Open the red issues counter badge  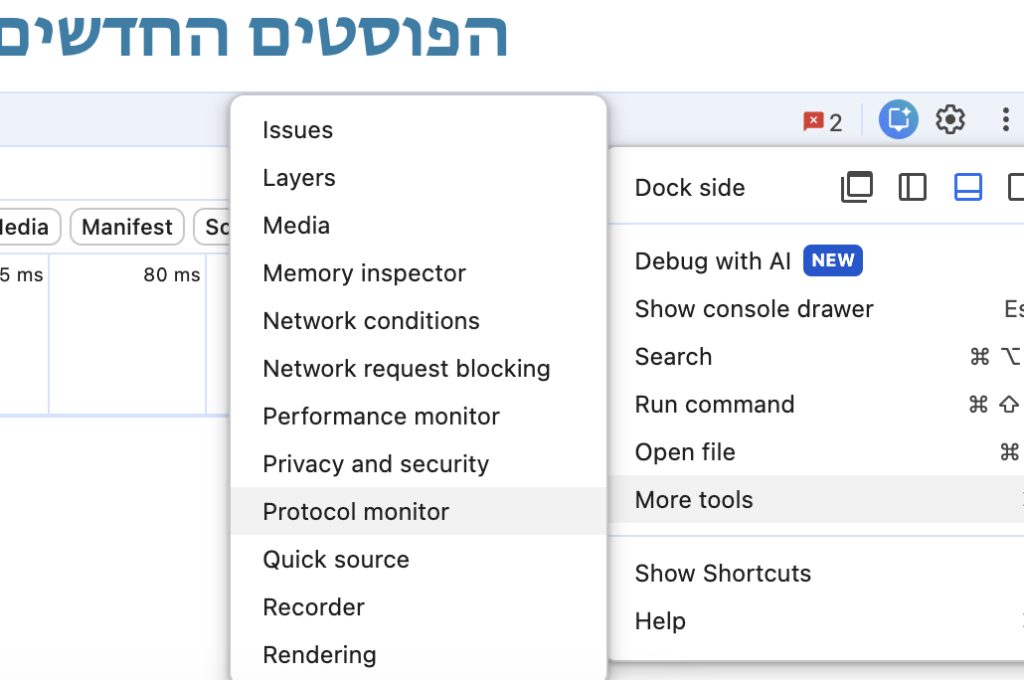(823, 122)
